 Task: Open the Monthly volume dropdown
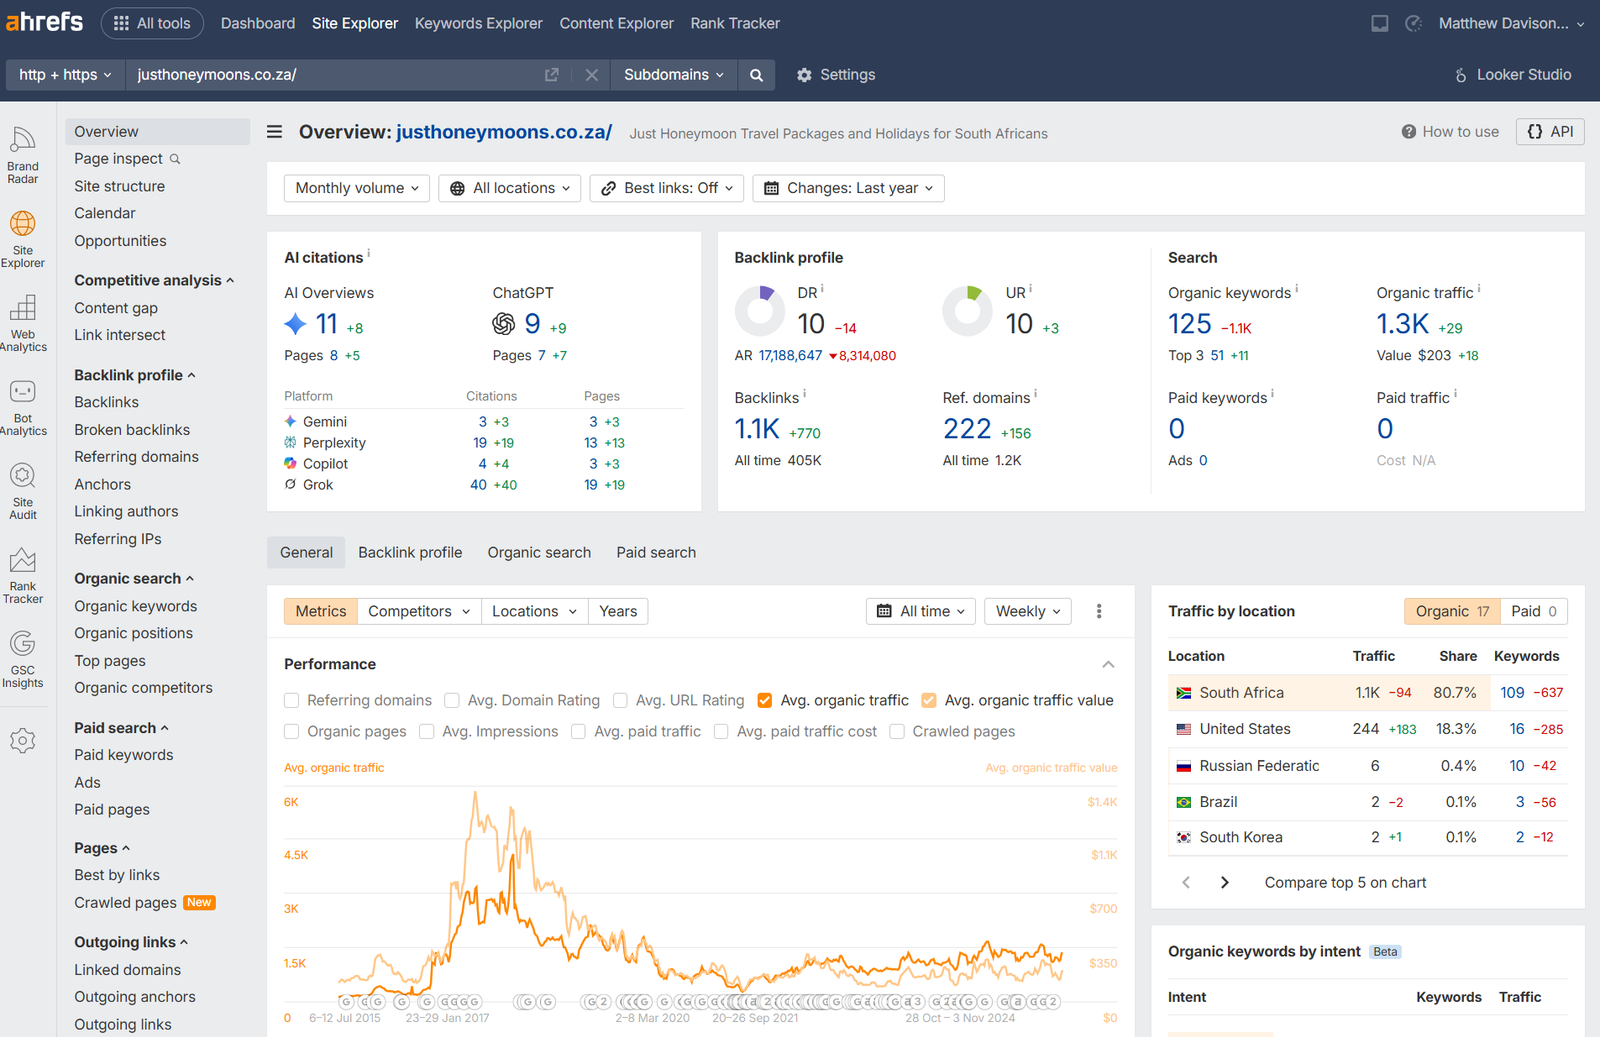[x=357, y=188]
